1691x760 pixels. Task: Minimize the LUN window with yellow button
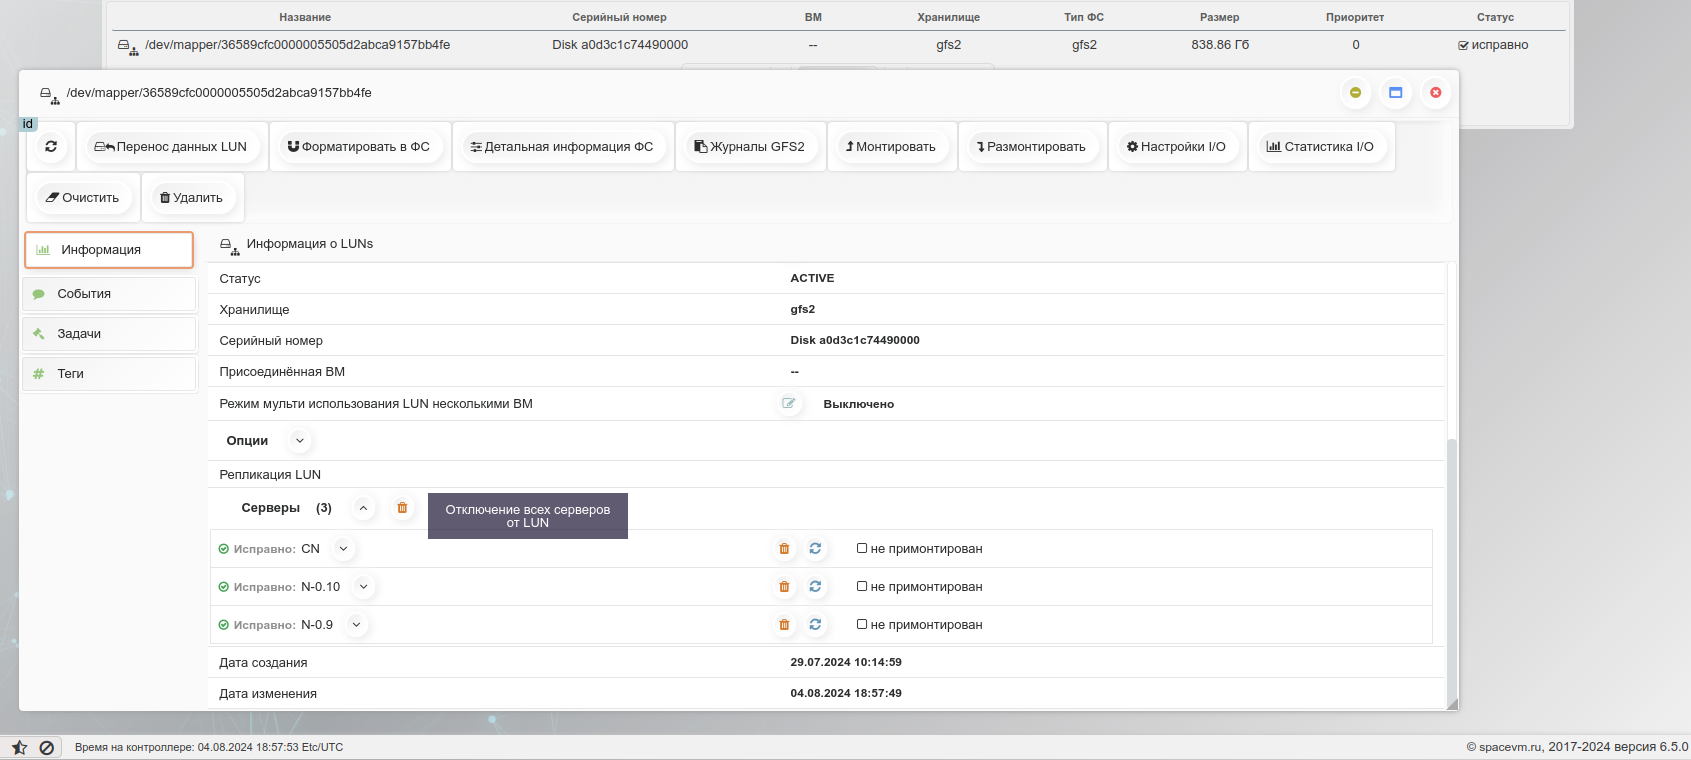point(1355,92)
